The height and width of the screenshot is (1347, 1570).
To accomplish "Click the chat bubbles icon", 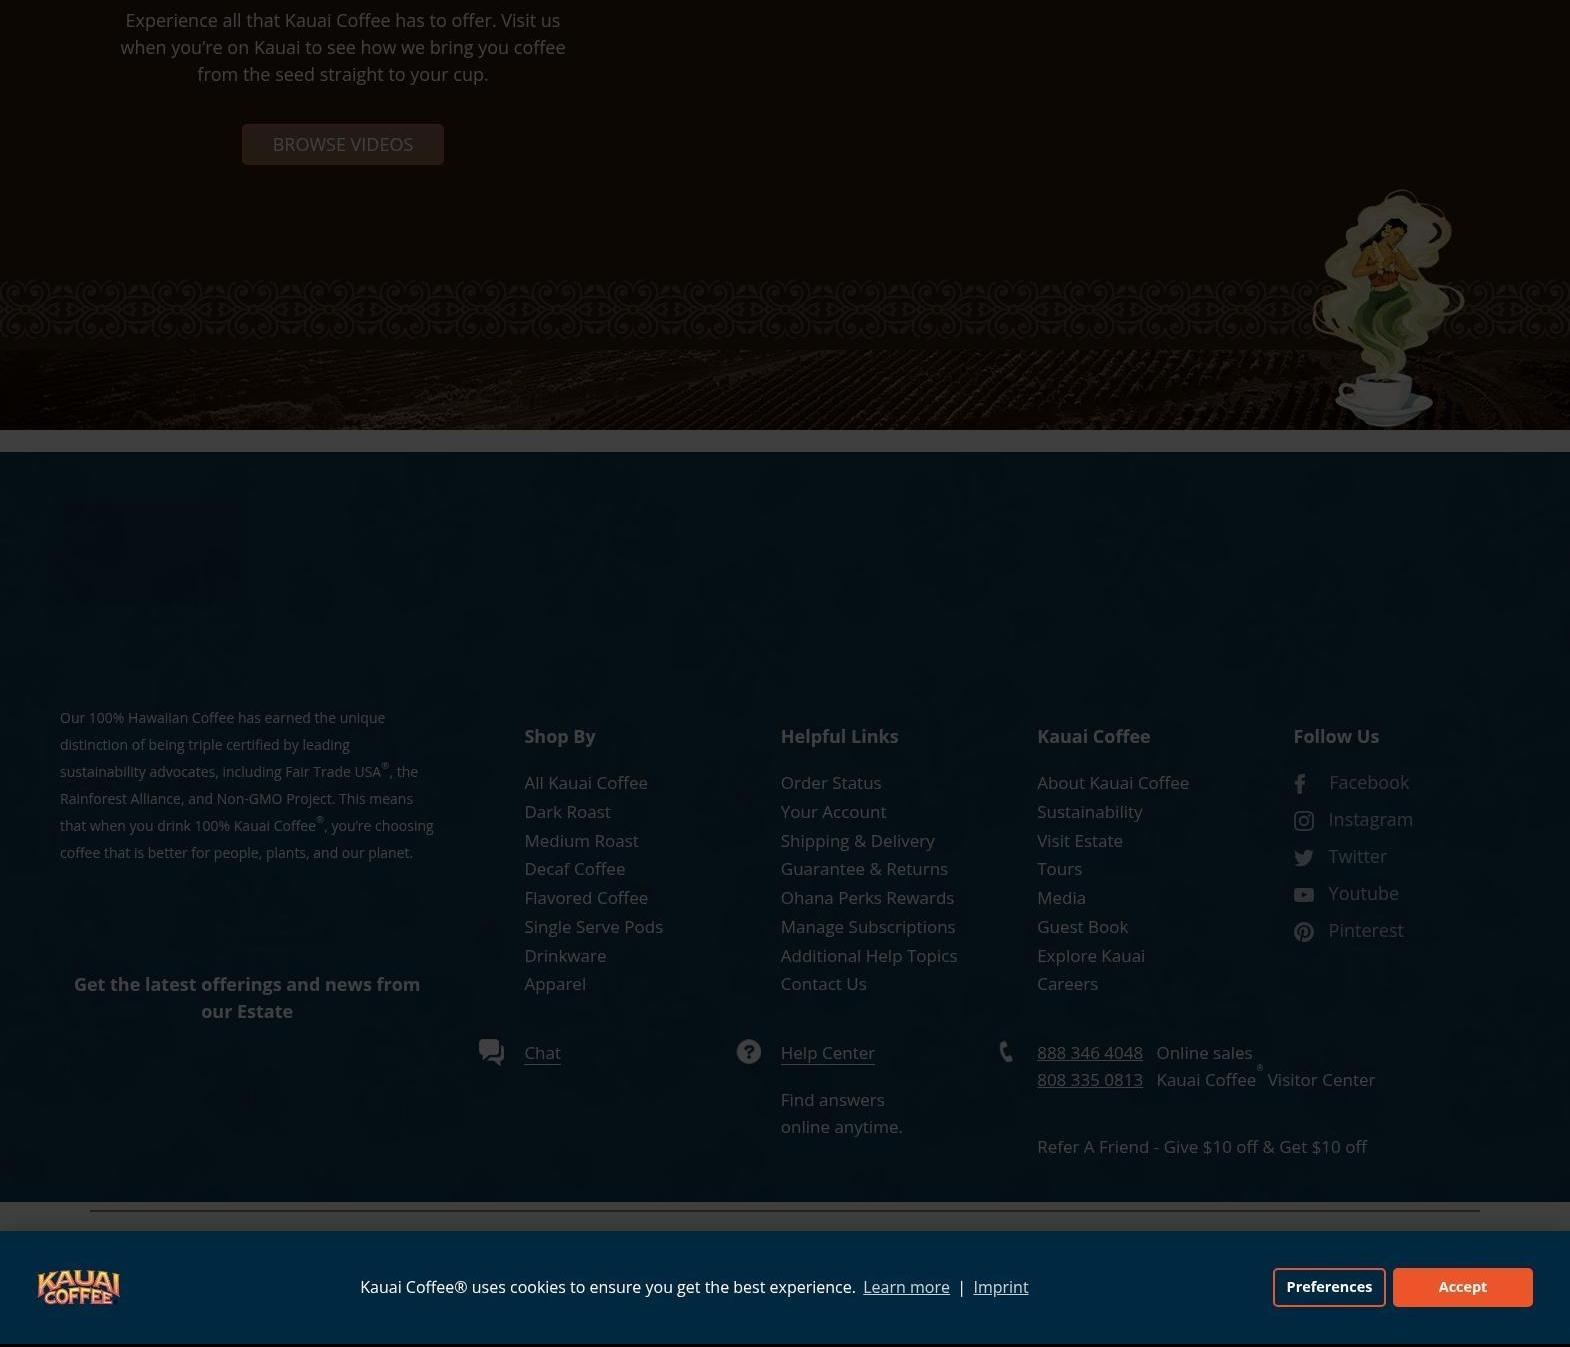I will coord(491,1052).
